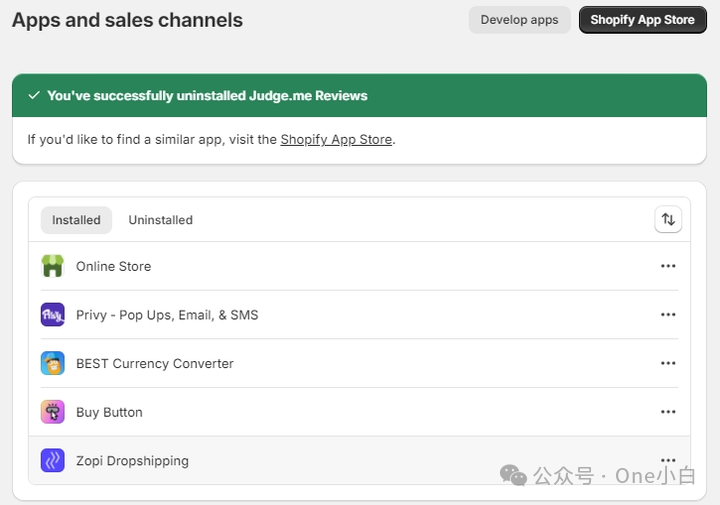Switch to the Installed tab
Screen dimensions: 720x505
click(76, 220)
